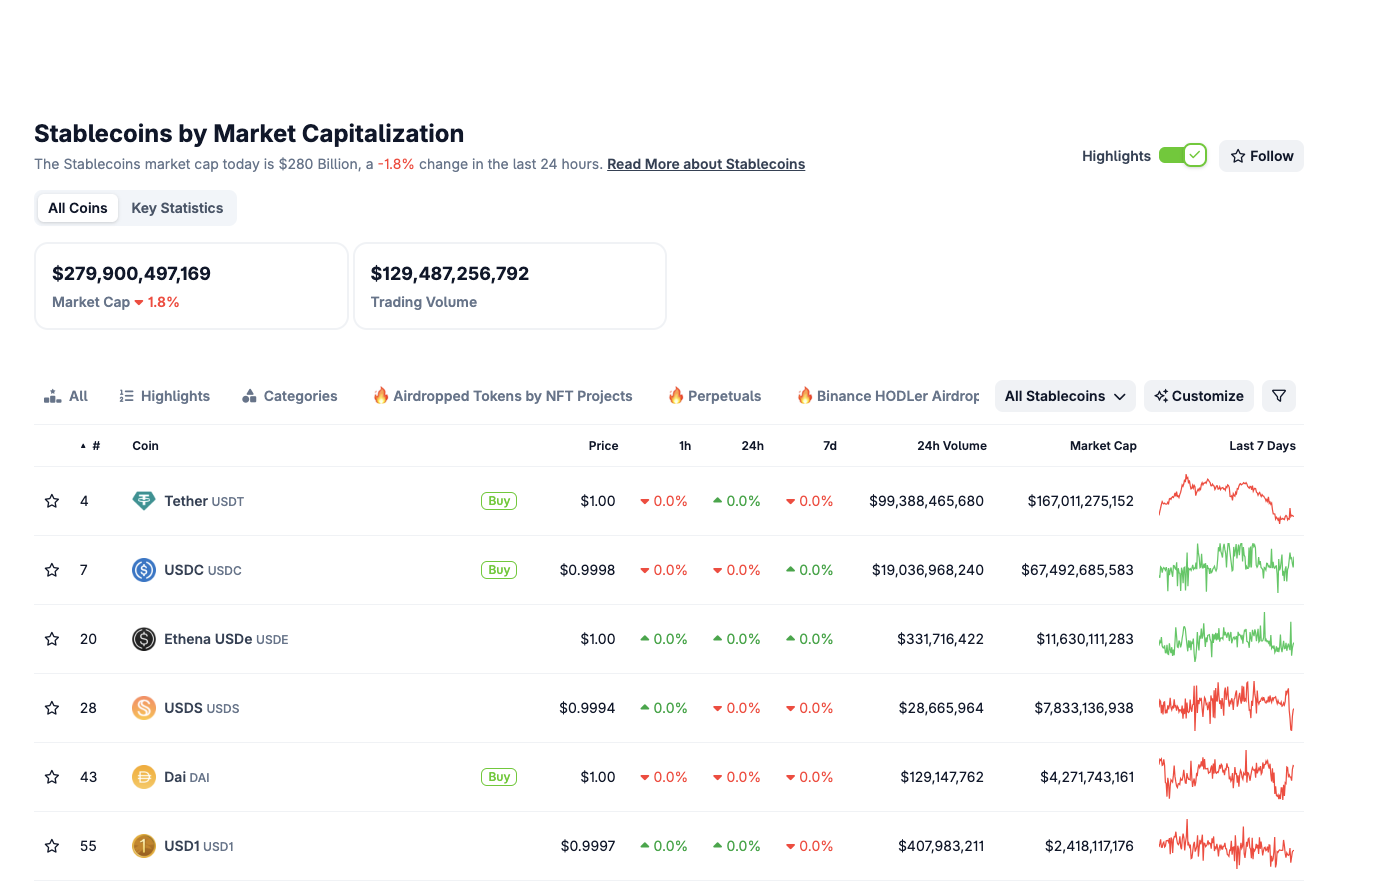Viewport: 1376px width, 886px height.
Task: Click the Ethena USDe coin logo icon
Action: pyautogui.click(x=144, y=639)
